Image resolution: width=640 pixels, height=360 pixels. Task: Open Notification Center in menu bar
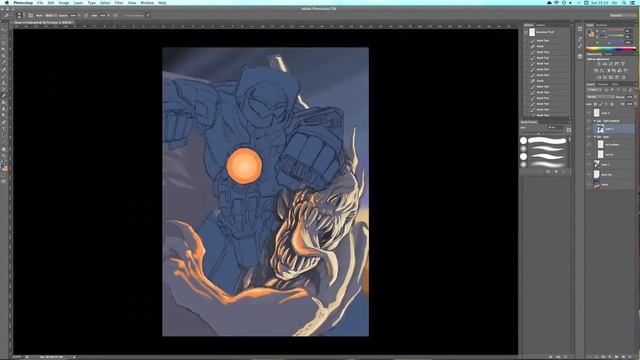(633, 2)
